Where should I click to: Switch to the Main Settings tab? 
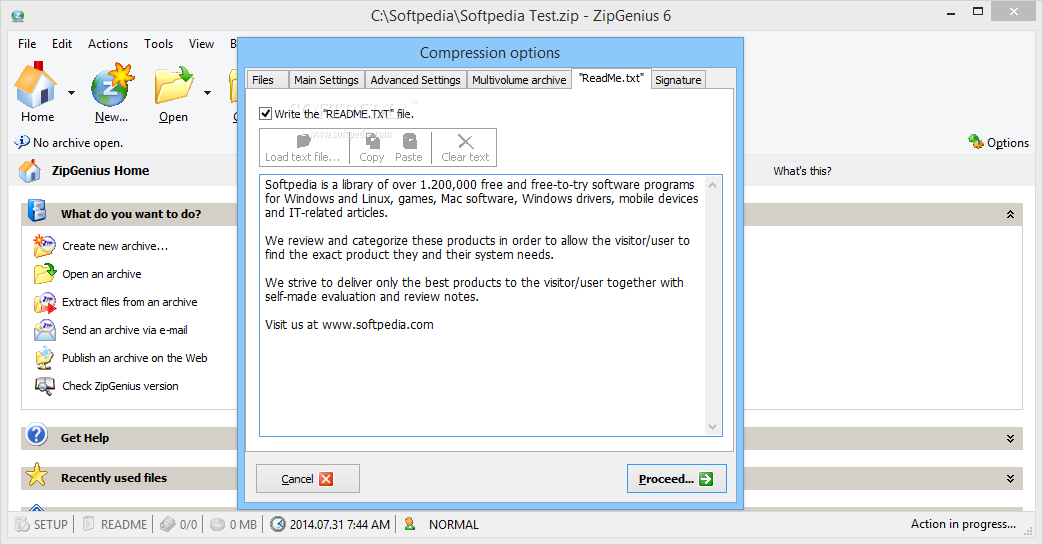coord(327,80)
